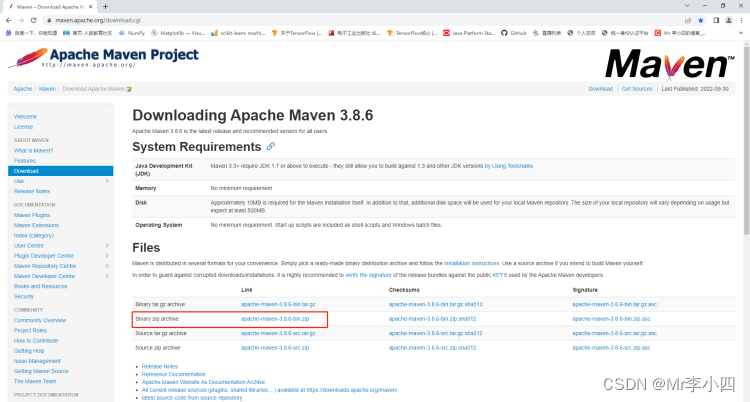Click the browser forward arrow

tap(21, 20)
